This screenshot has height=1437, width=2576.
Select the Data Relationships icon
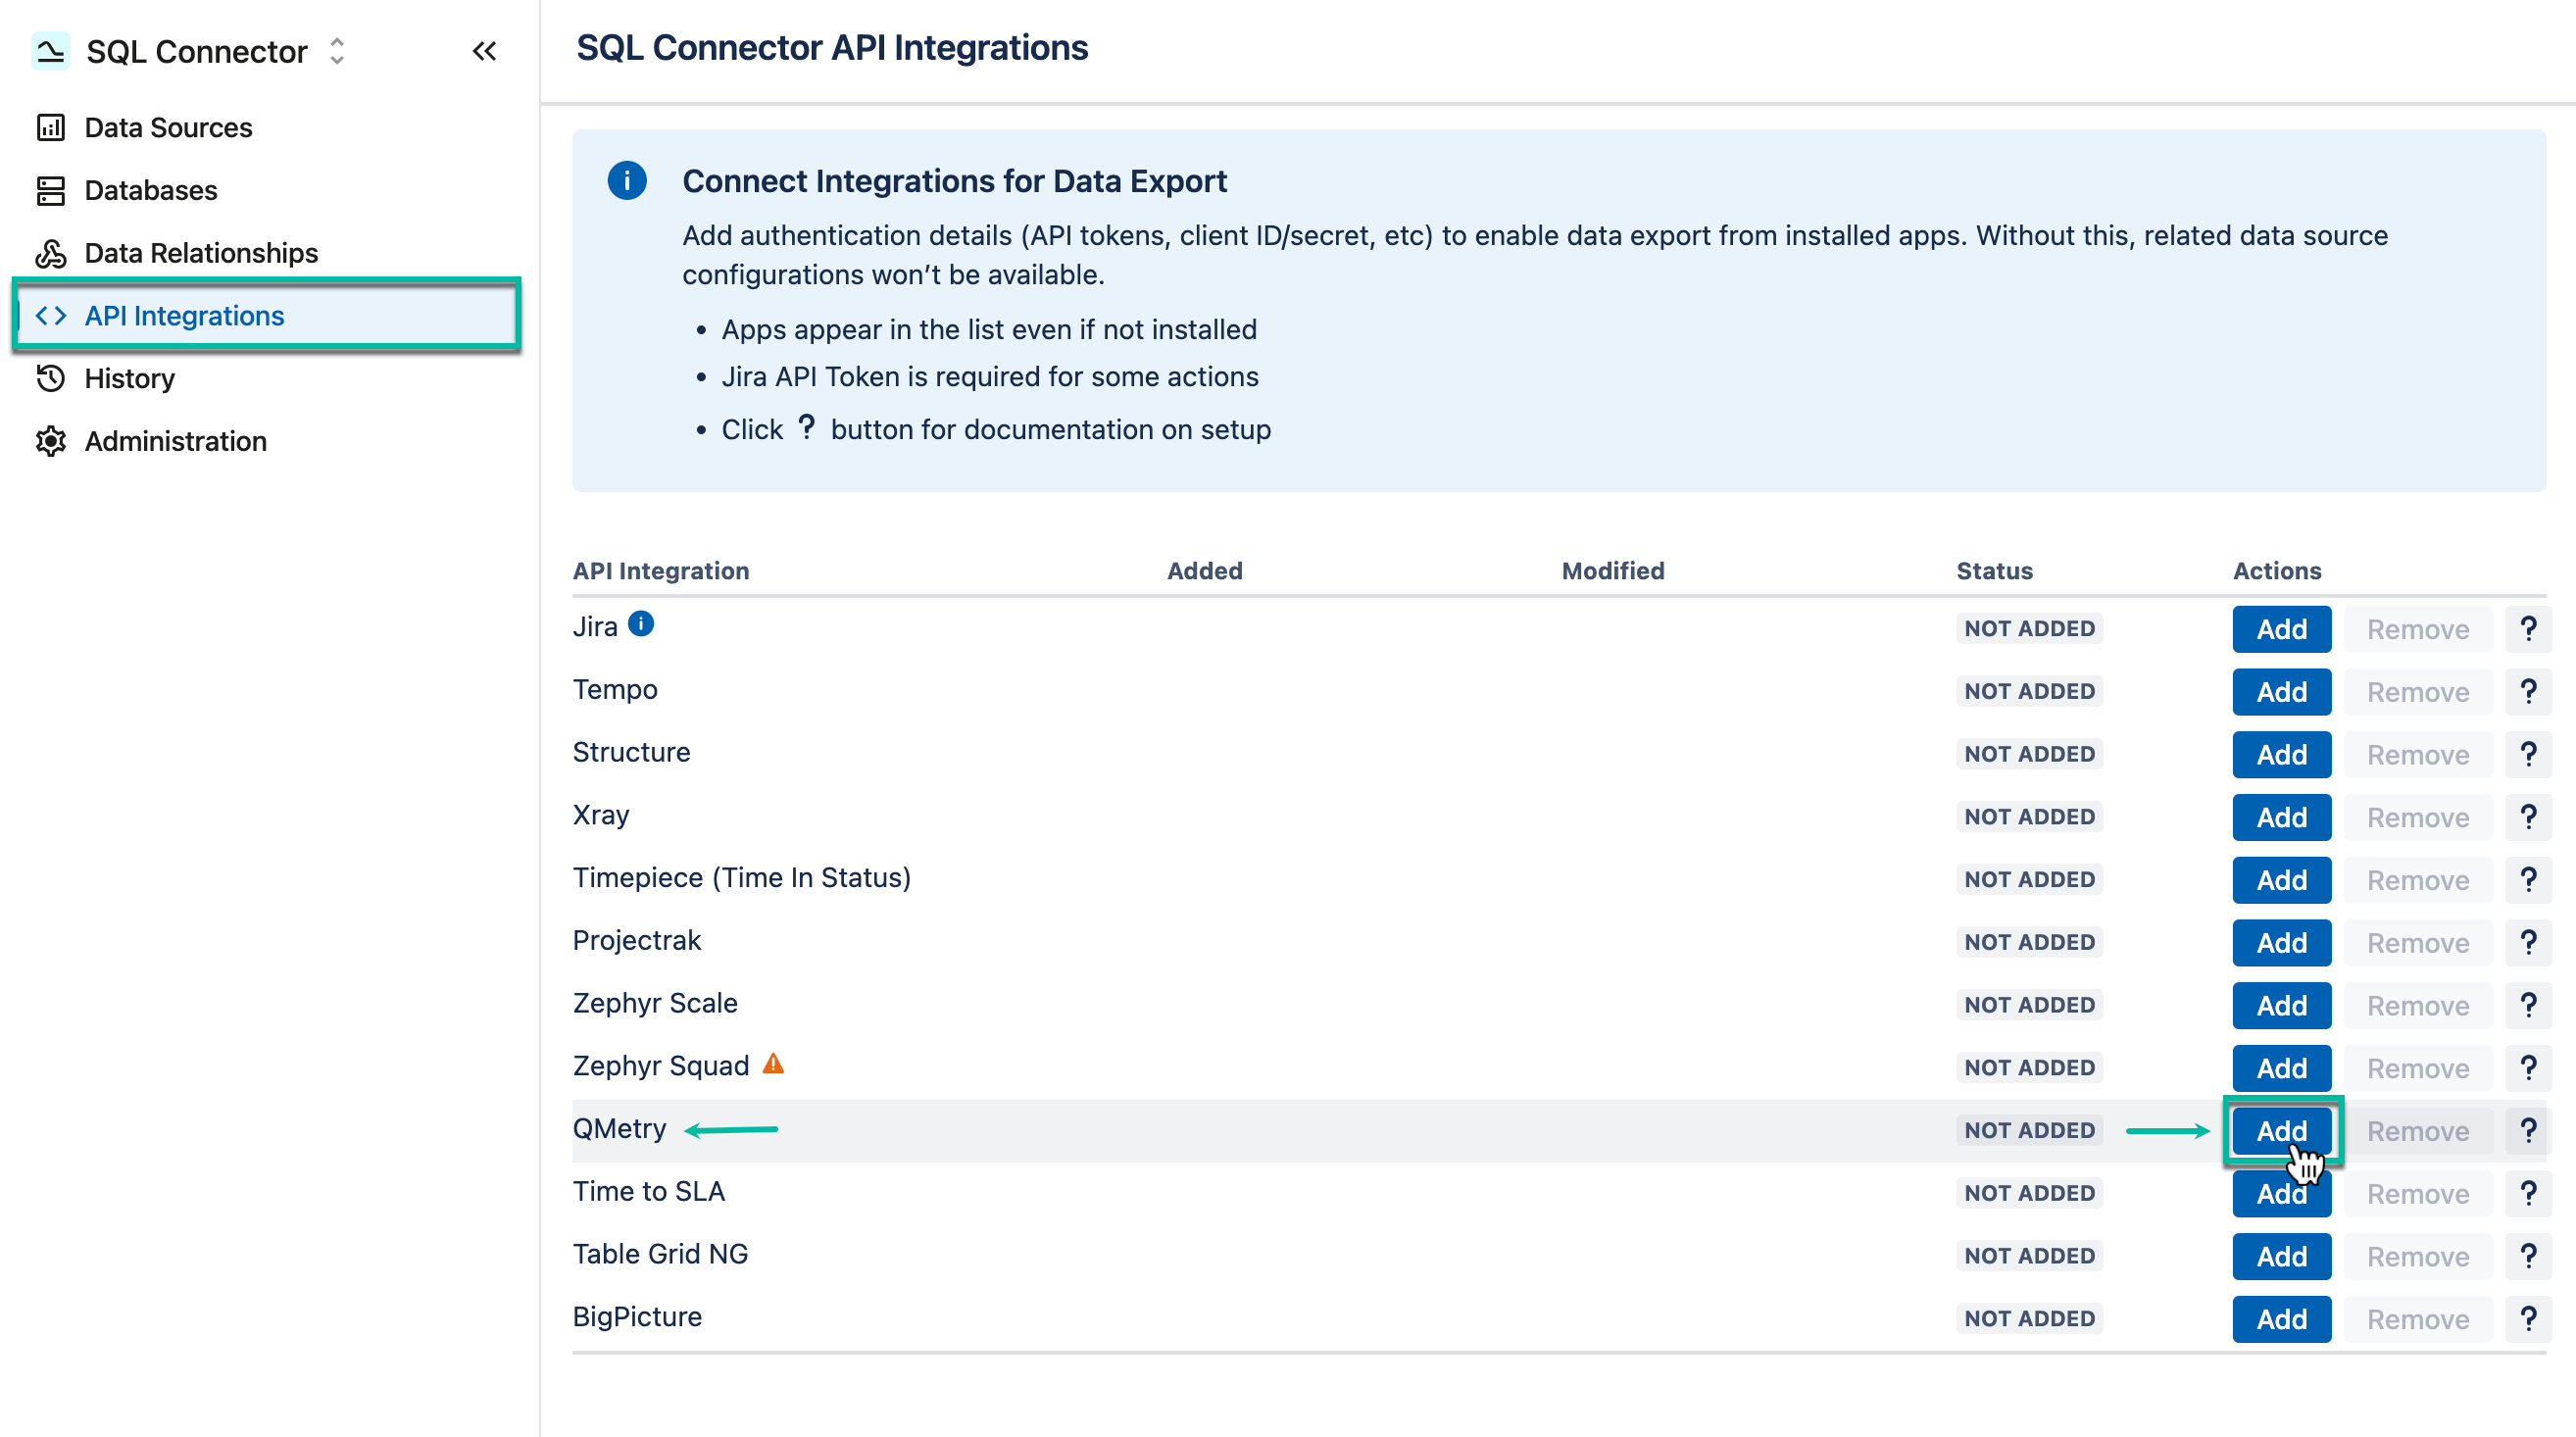click(x=51, y=253)
